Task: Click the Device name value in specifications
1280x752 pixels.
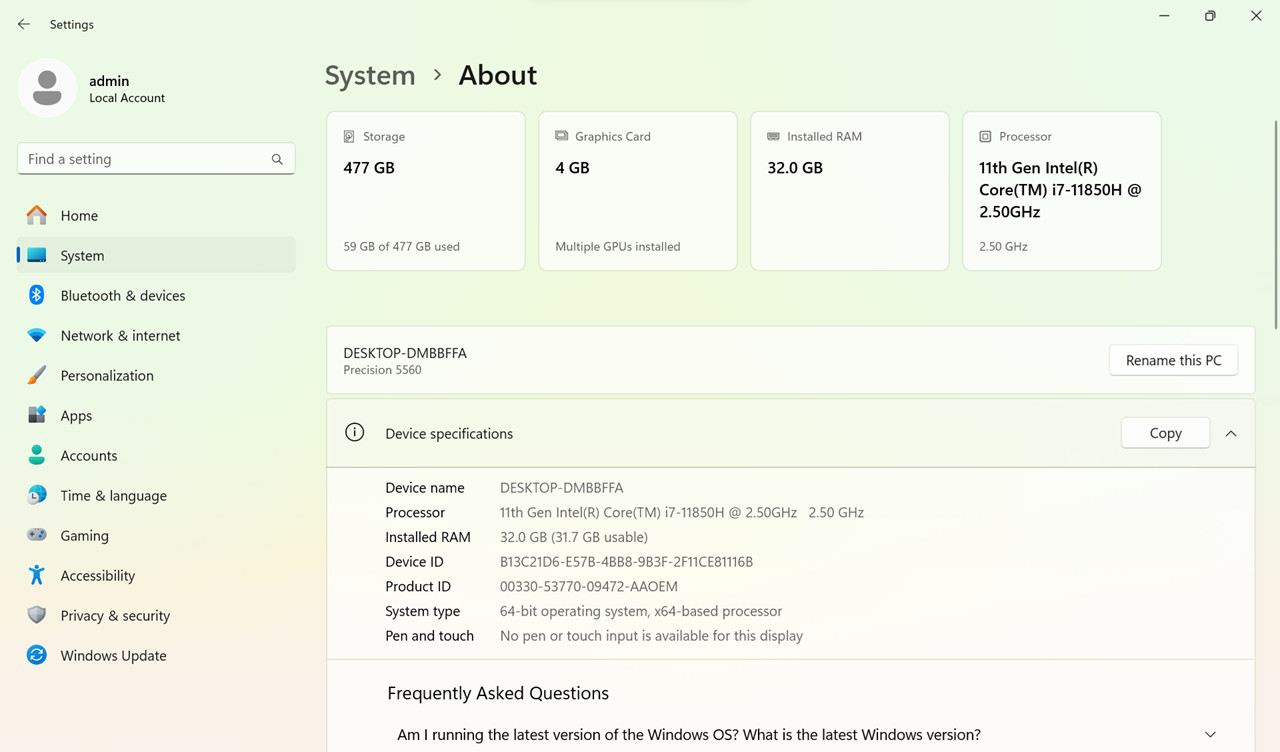Action: point(561,488)
